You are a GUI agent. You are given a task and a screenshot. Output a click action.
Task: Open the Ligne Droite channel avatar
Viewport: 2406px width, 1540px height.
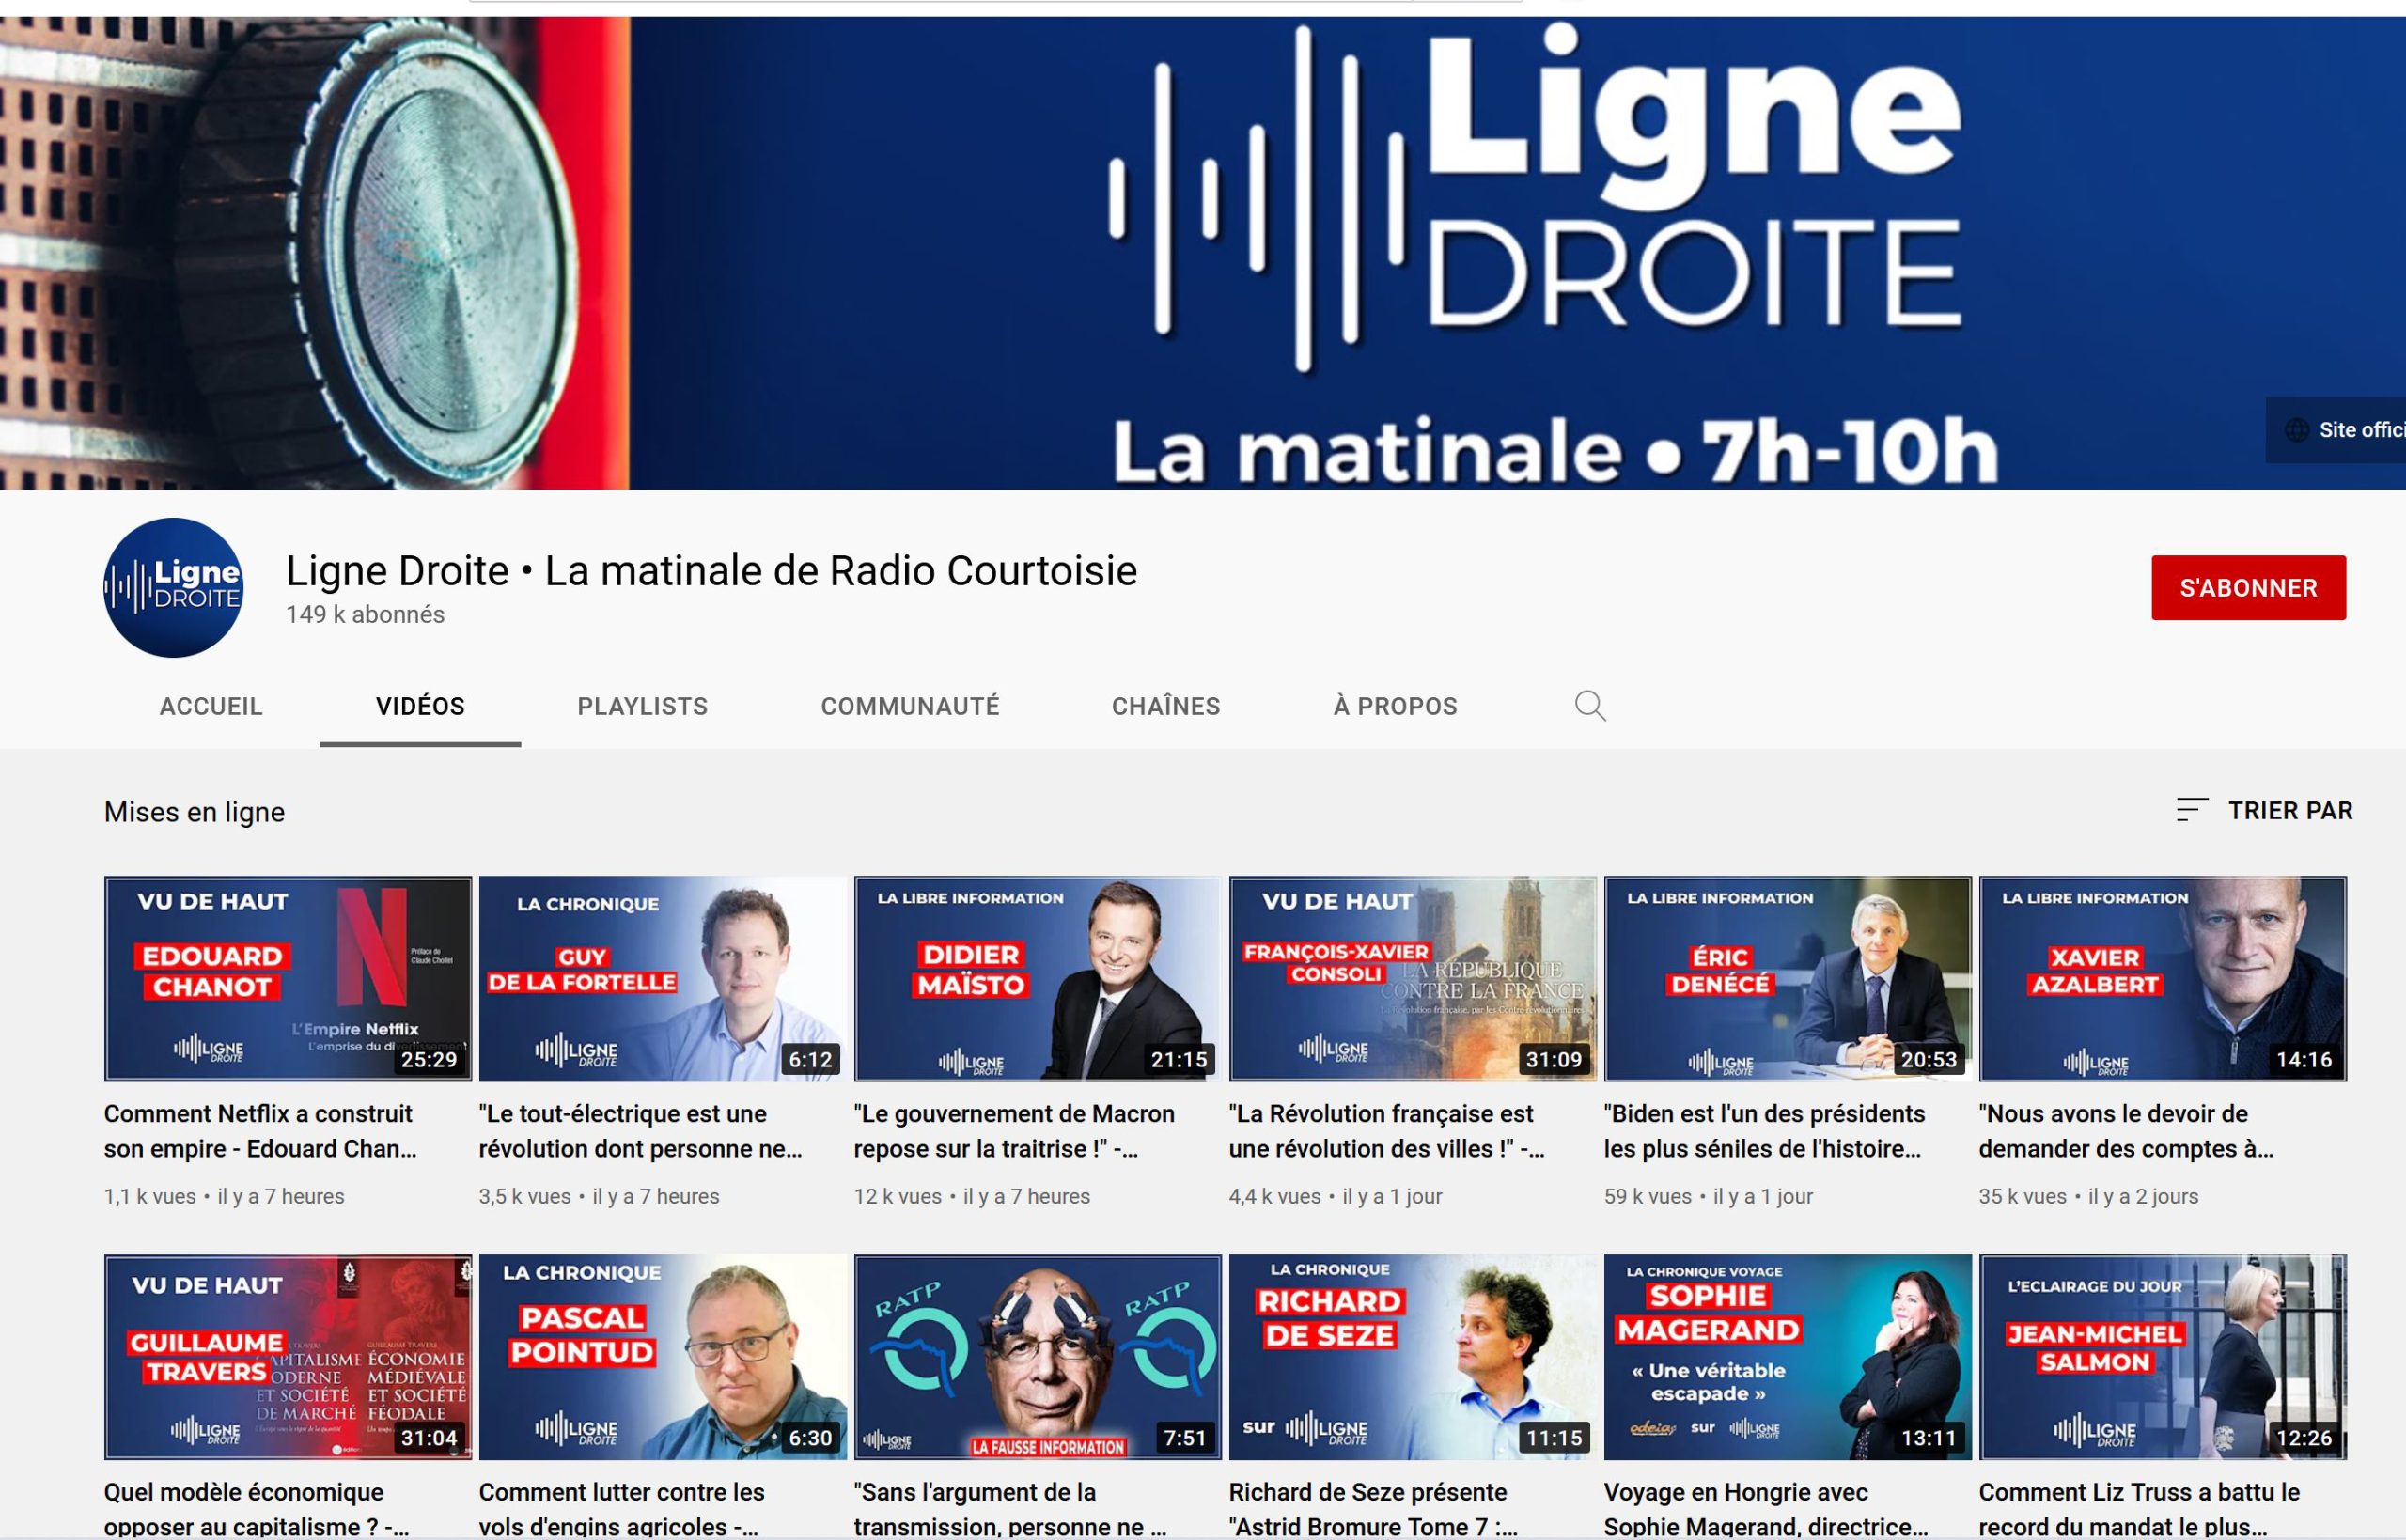click(x=173, y=587)
